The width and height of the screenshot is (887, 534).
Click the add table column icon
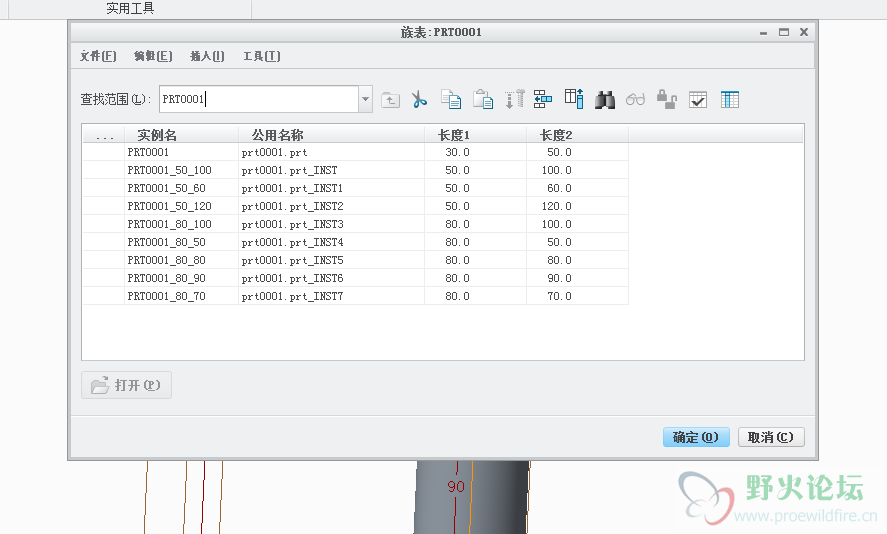pos(574,99)
